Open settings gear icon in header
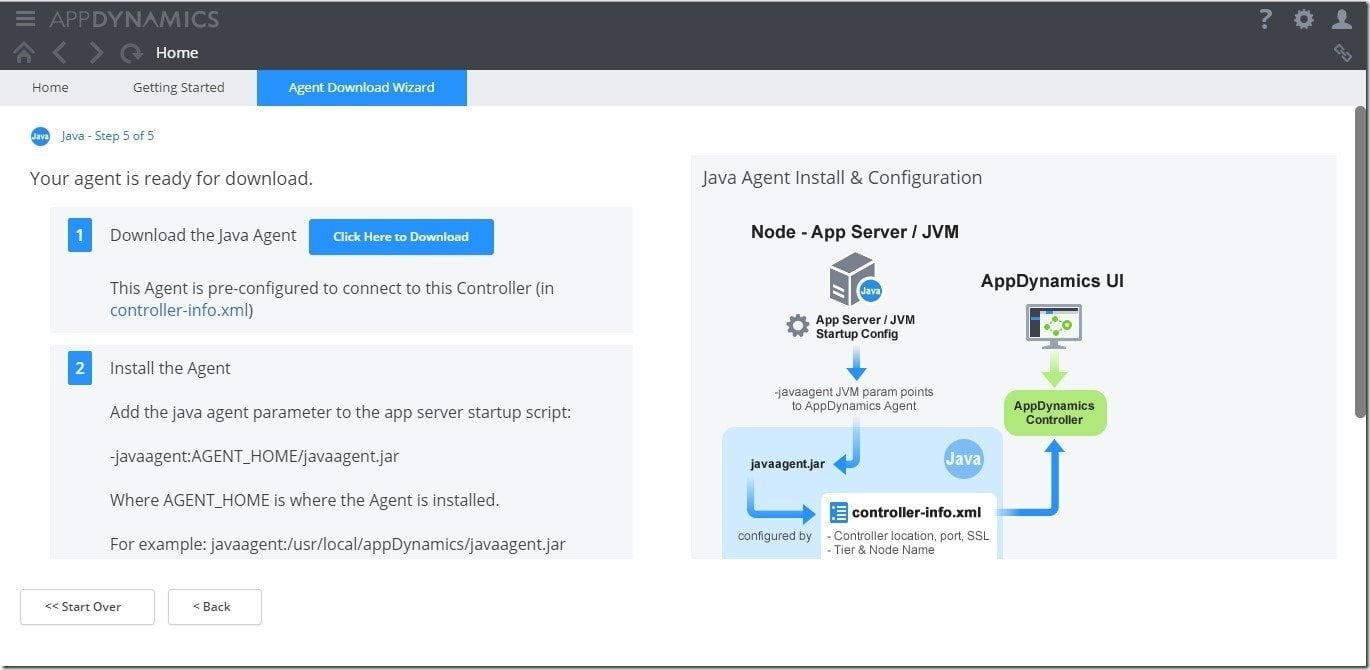The height and width of the screenshot is (670, 1370). point(1304,19)
